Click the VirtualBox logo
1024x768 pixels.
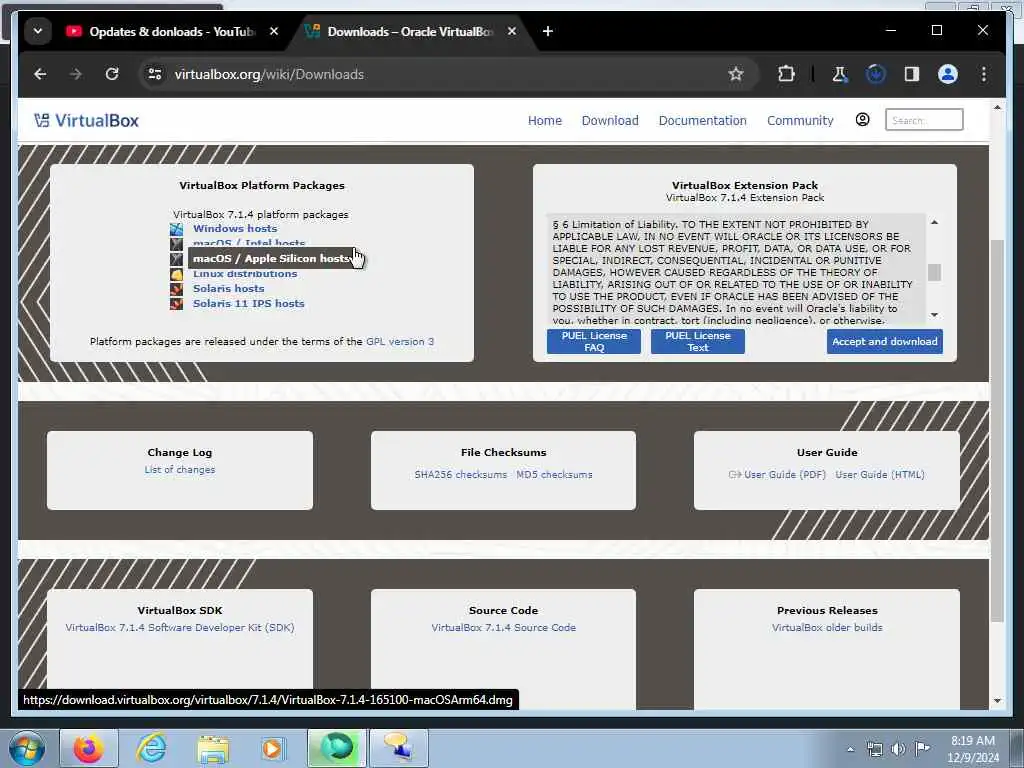click(86, 120)
